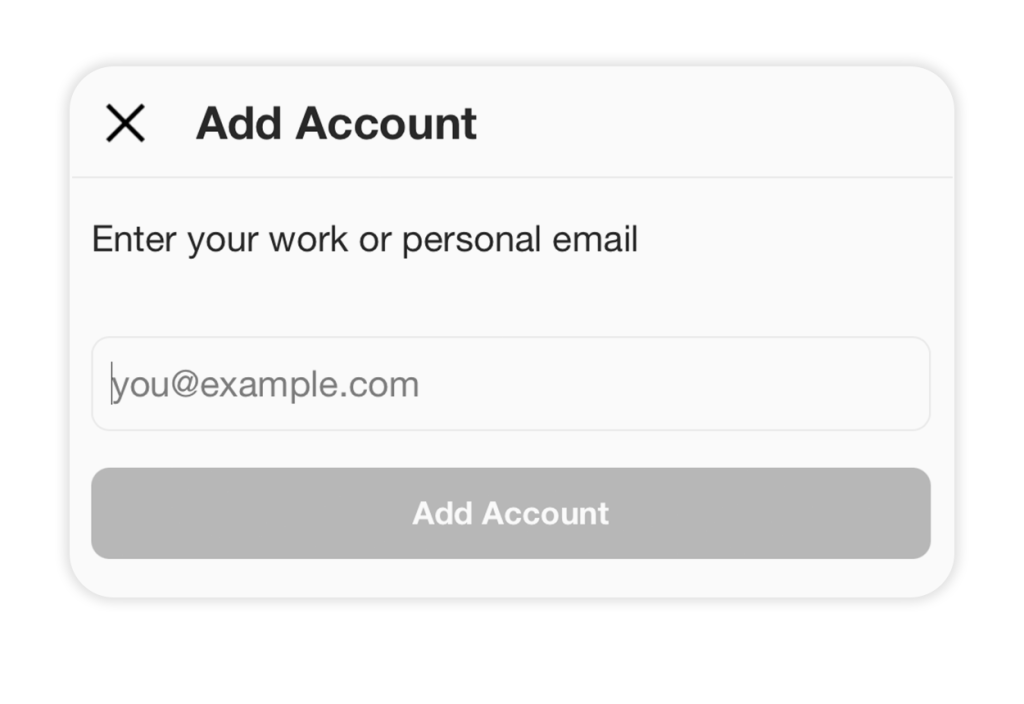Select the email field below the instruction text
Screen dimensions: 1024x704
coord(510,384)
